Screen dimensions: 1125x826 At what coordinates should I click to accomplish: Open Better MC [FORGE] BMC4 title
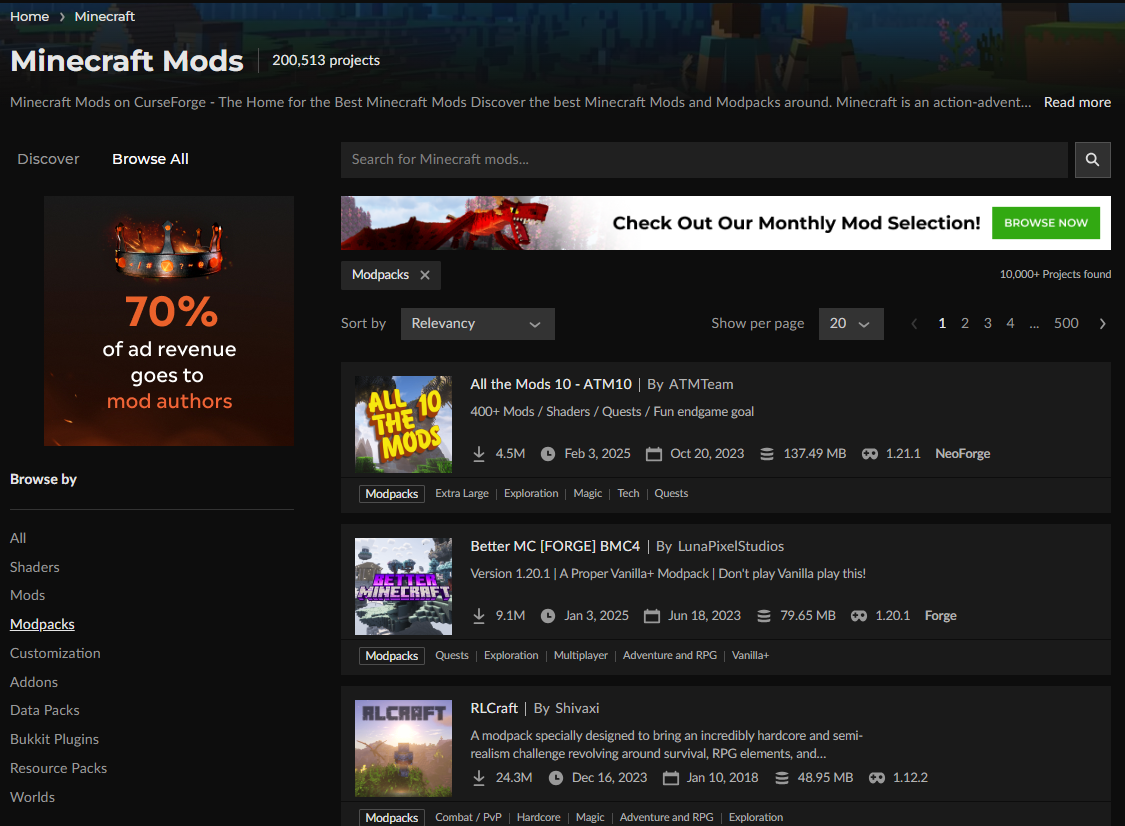[x=555, y=547]
